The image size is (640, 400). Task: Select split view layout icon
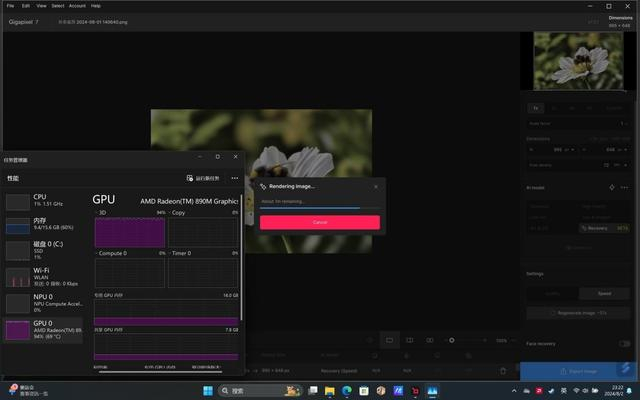point(409,340)
